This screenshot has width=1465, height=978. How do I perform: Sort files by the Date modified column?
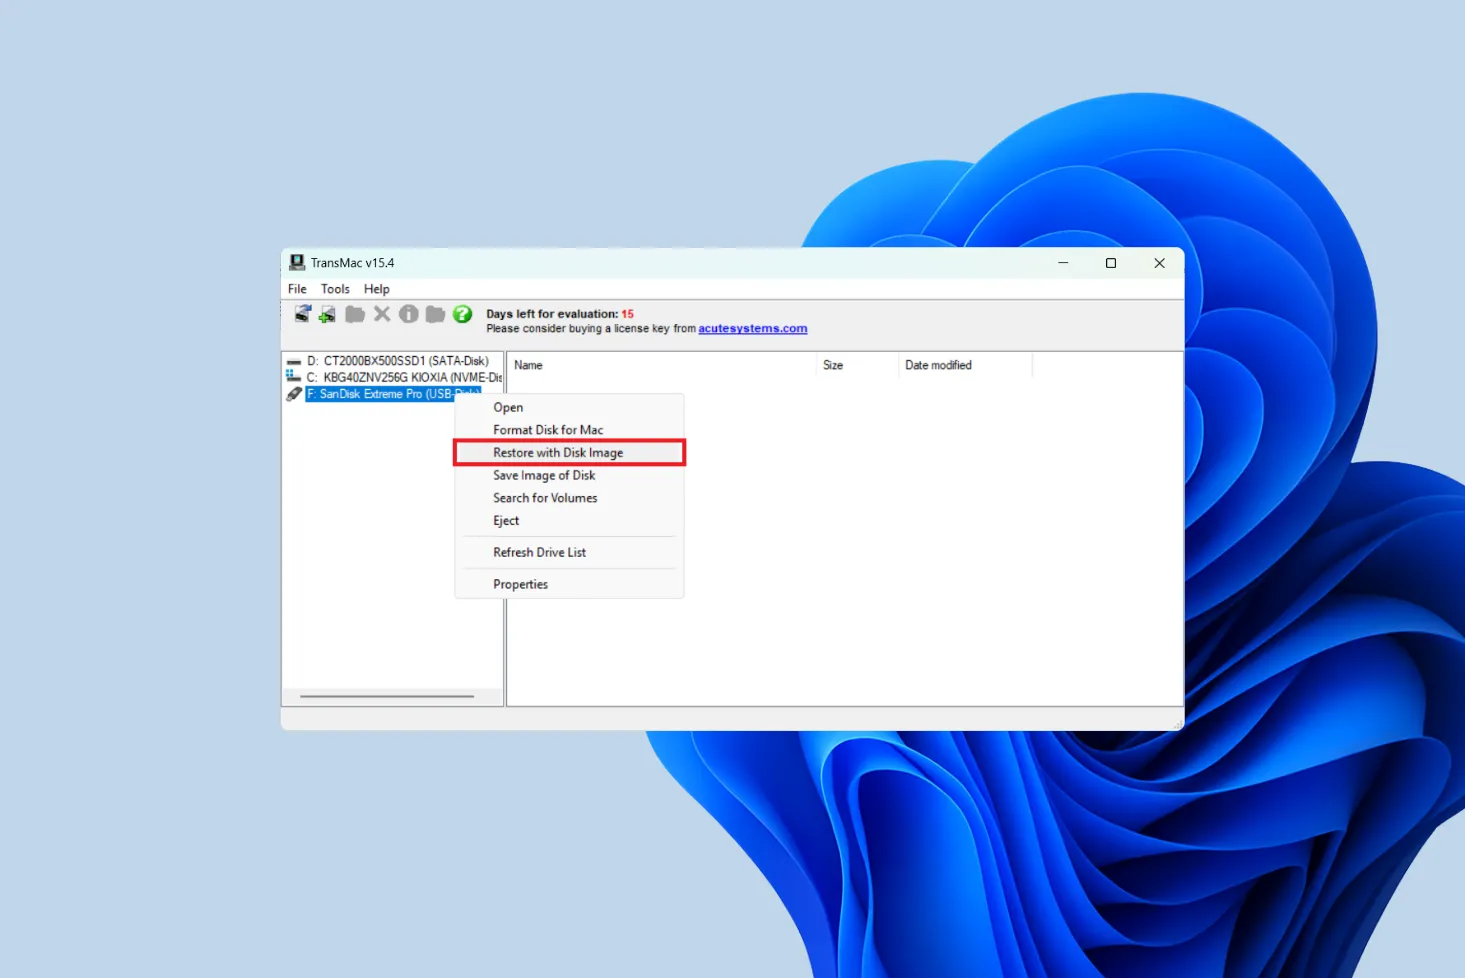tap(938, 366)
